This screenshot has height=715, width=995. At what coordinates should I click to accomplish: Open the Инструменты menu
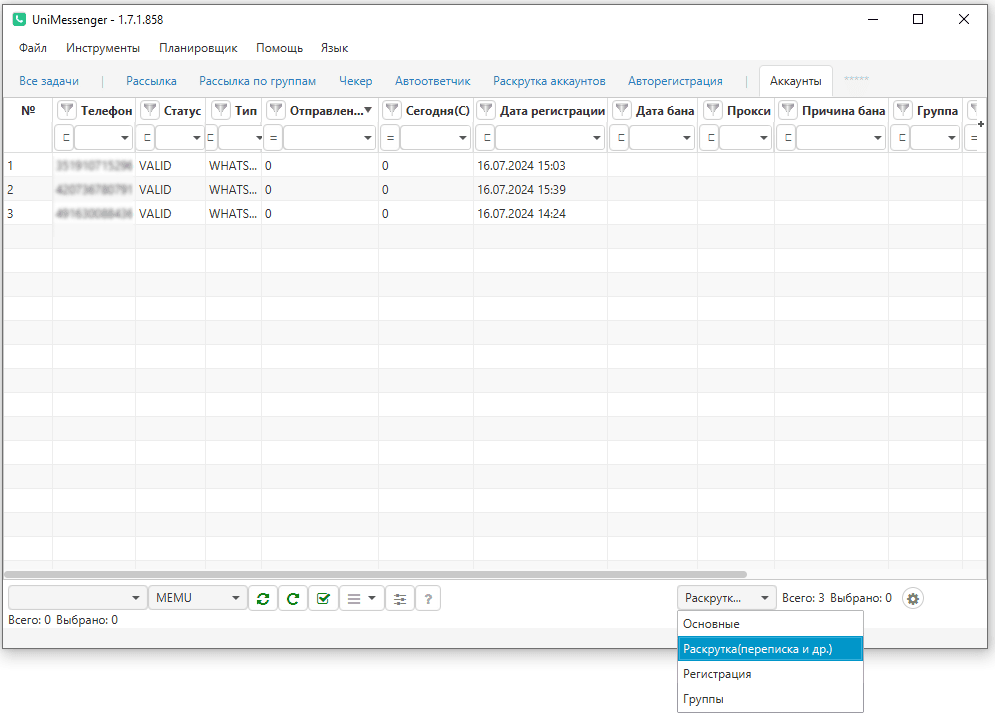tap(103, 48)
